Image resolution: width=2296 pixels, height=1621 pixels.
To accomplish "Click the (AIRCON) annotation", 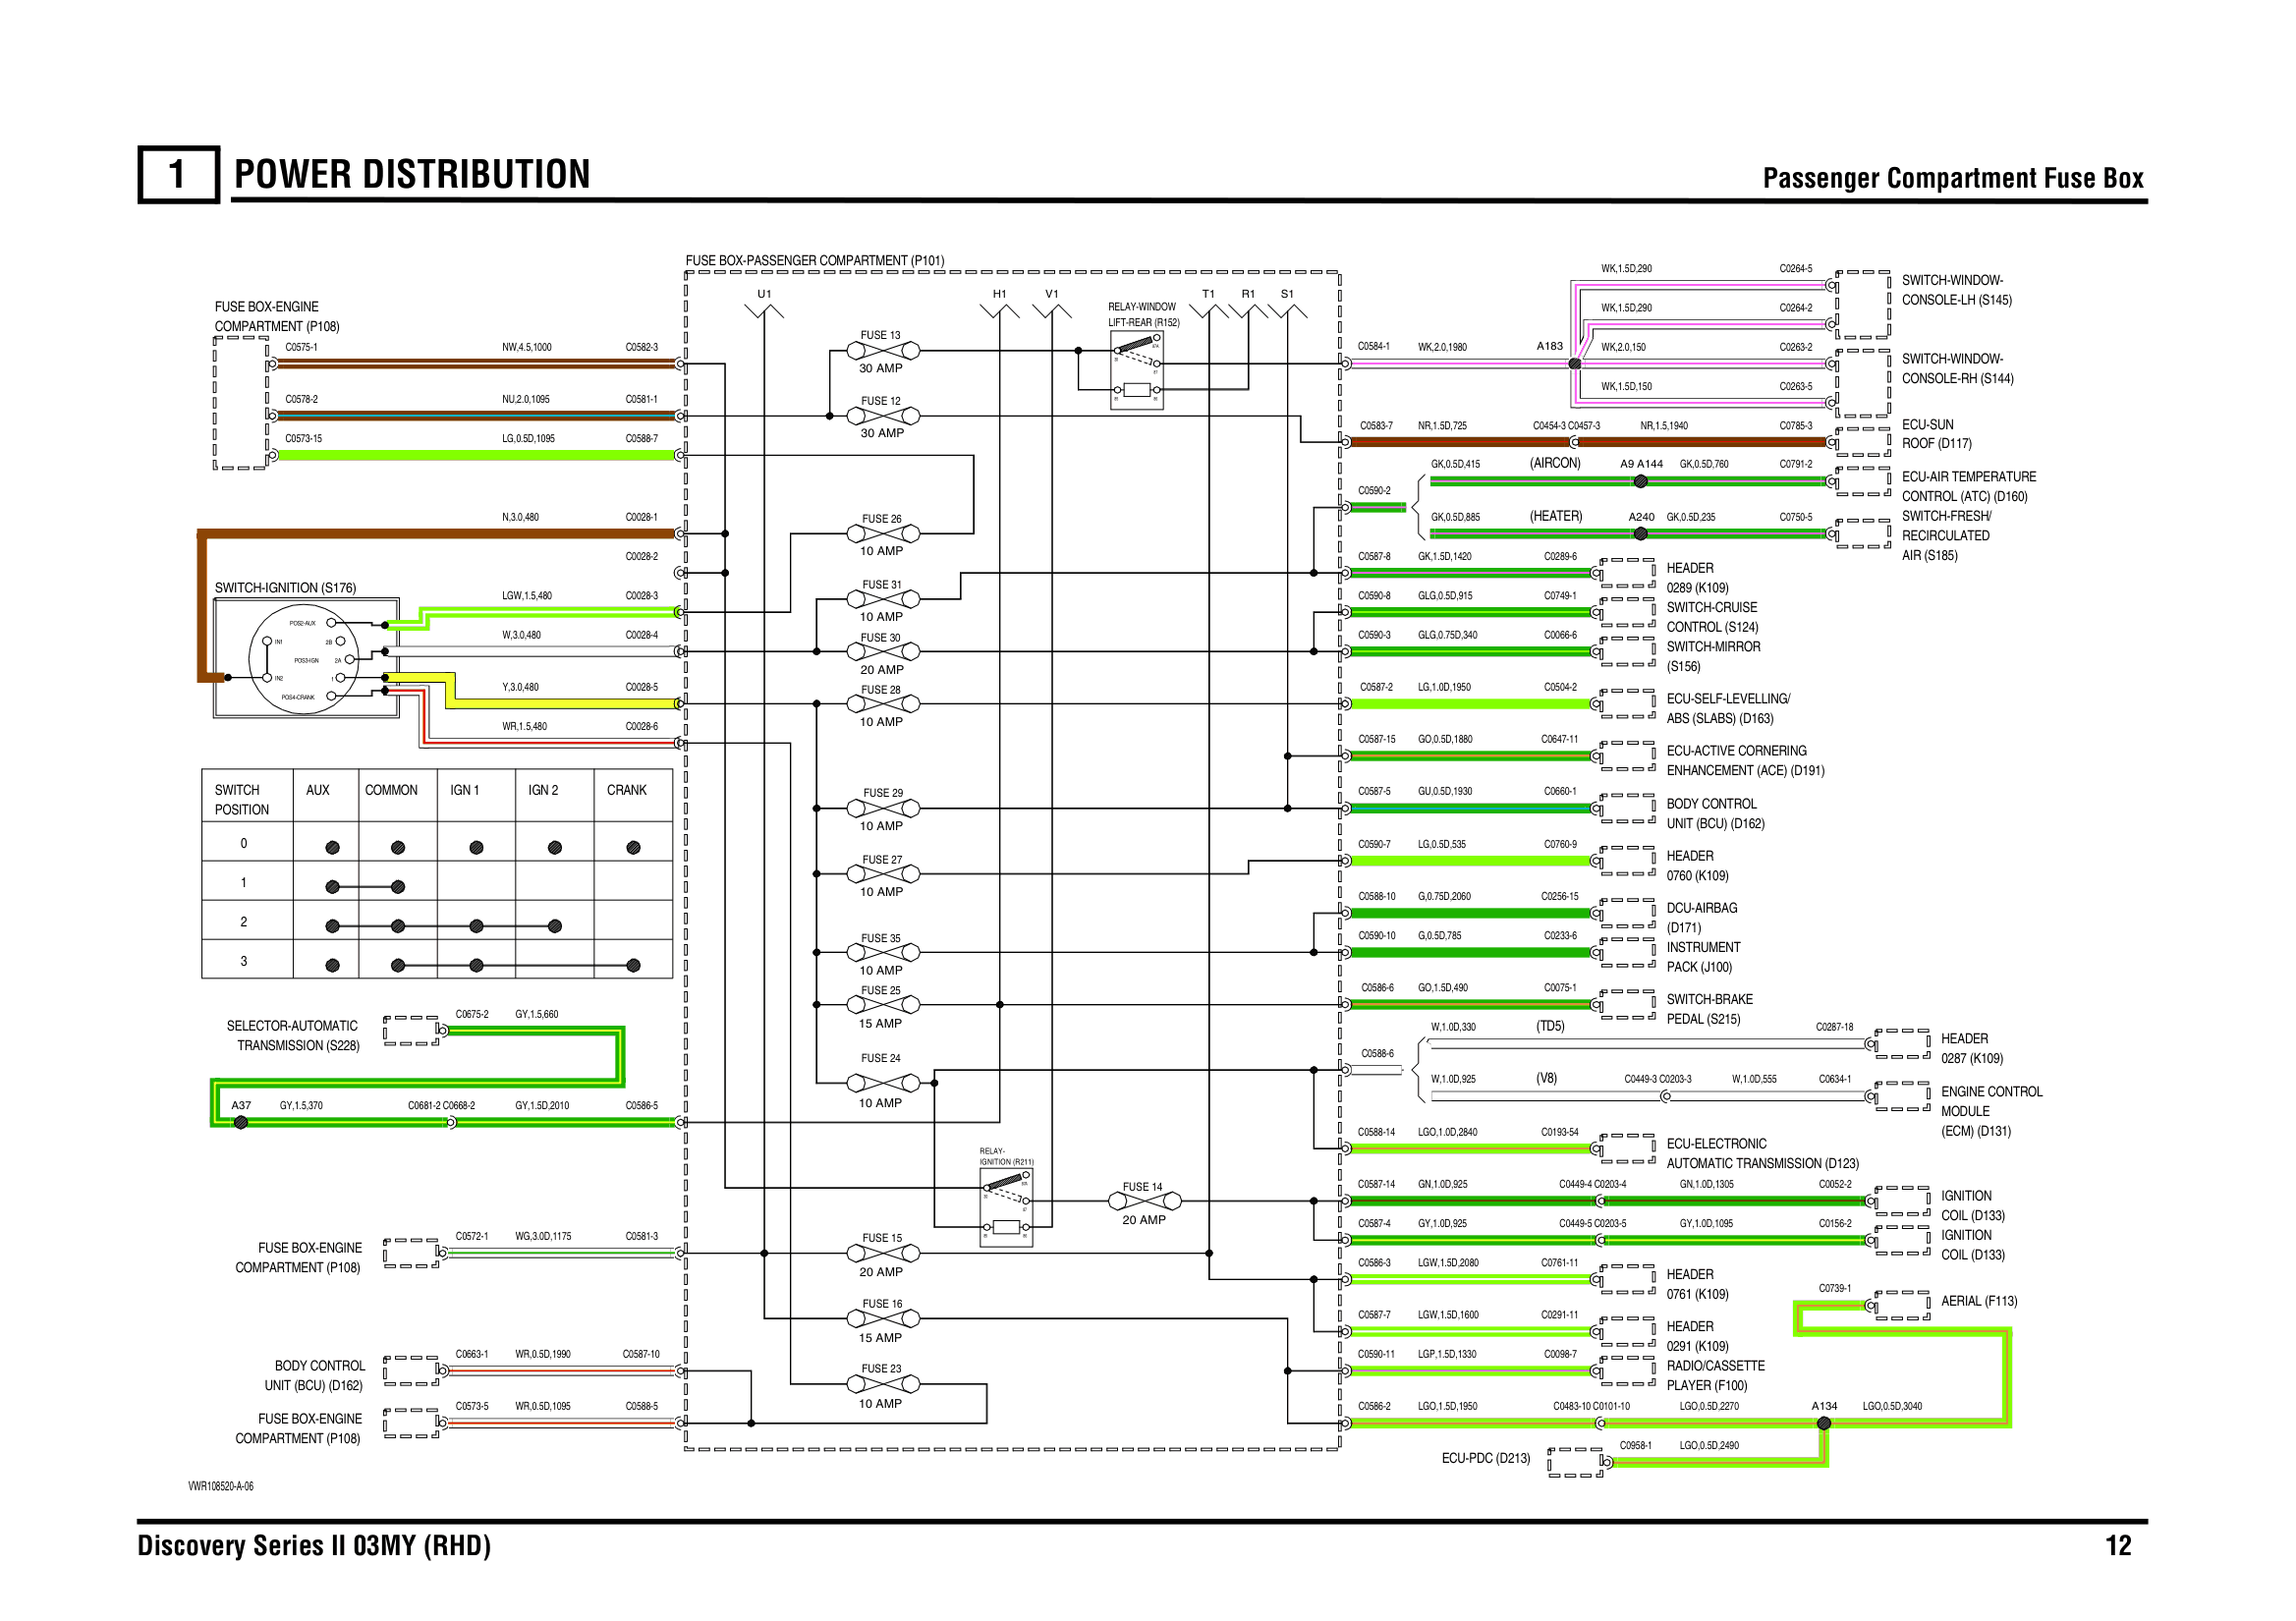I will click(1555, 463).
